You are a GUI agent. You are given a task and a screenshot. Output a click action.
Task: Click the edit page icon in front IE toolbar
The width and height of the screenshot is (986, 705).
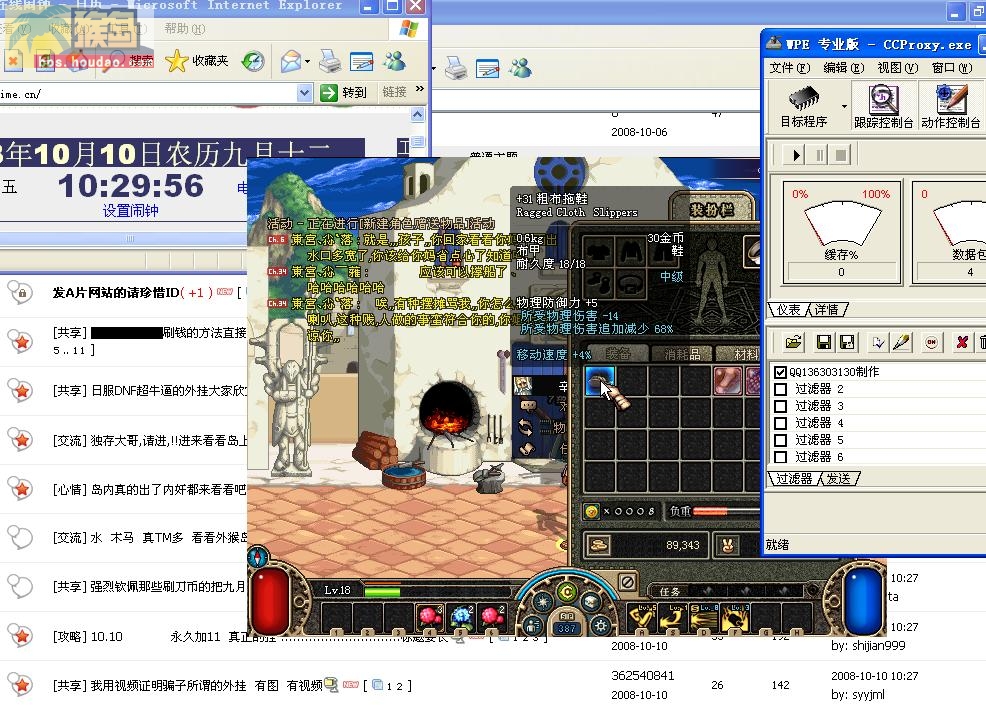click(x=362, y=61)
